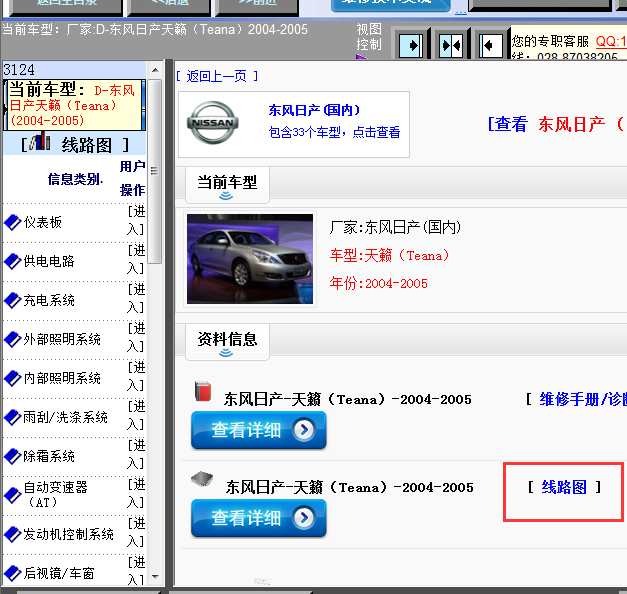Viewport: 627px width, 594px height.
Task: Click [进入] for 自动变速器（AT）row
Action: click(x=136, y=493)
